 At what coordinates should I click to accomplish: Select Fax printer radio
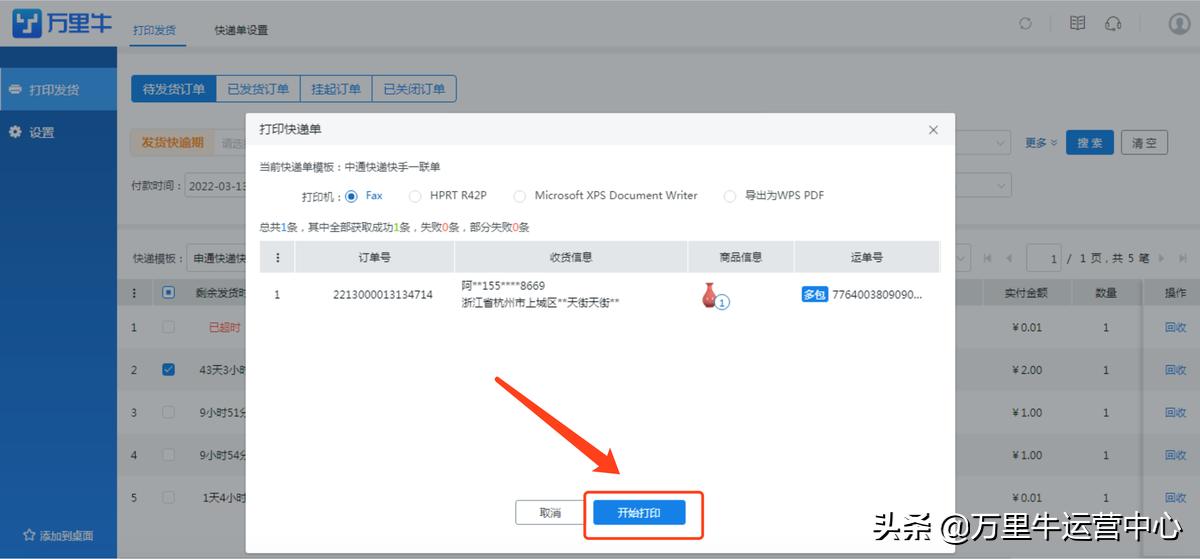pos(351,196)
